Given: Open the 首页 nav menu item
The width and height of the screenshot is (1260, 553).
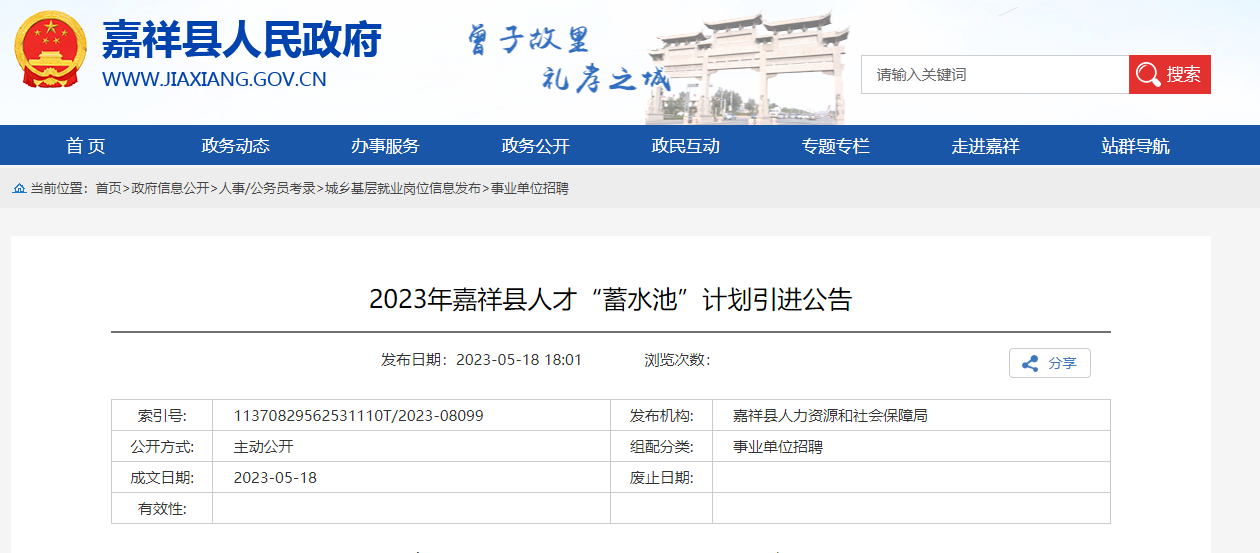Looking at the screenshot, I should [x=86, y=146].
